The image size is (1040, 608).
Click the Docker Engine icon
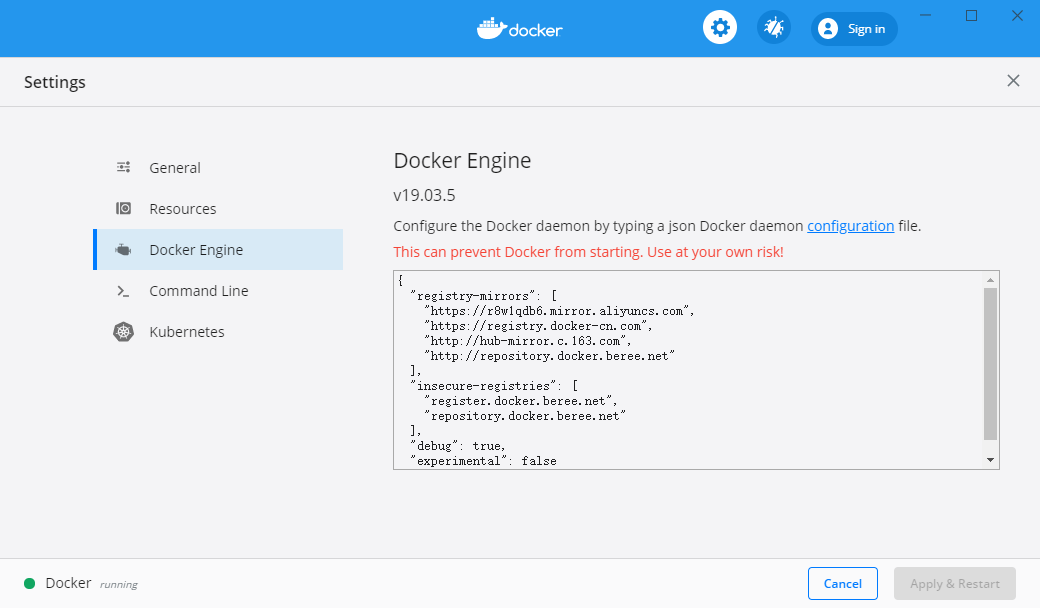click(123, 250)
